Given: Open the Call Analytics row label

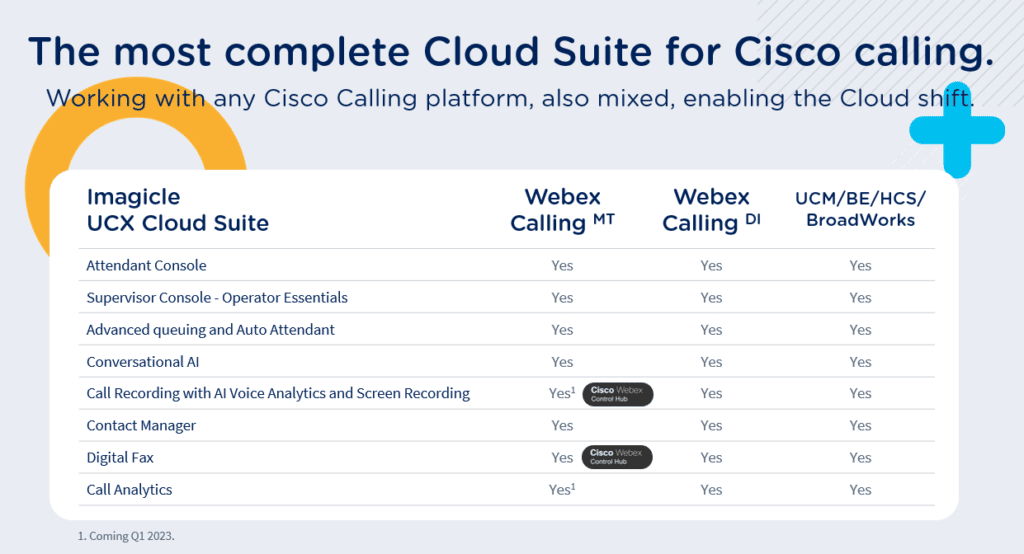Looking at the screenshot, I should [x=129, y=490].
